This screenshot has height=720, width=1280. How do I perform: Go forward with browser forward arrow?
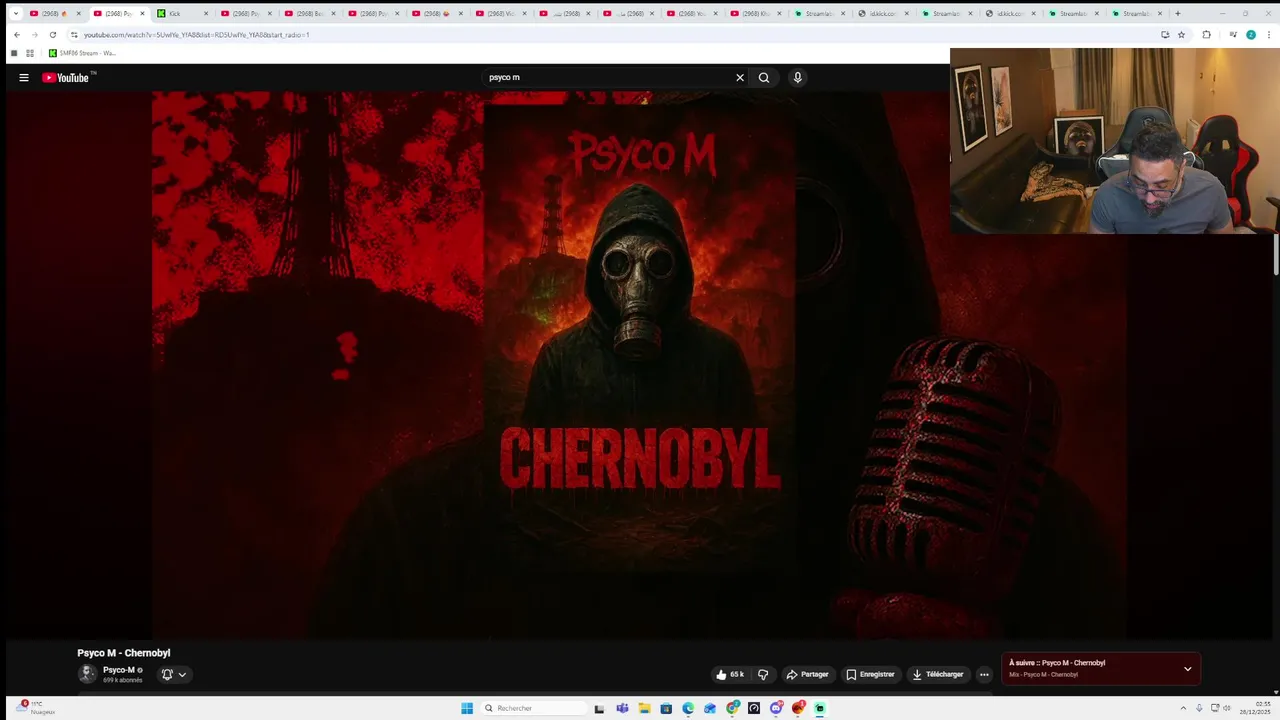34,35
